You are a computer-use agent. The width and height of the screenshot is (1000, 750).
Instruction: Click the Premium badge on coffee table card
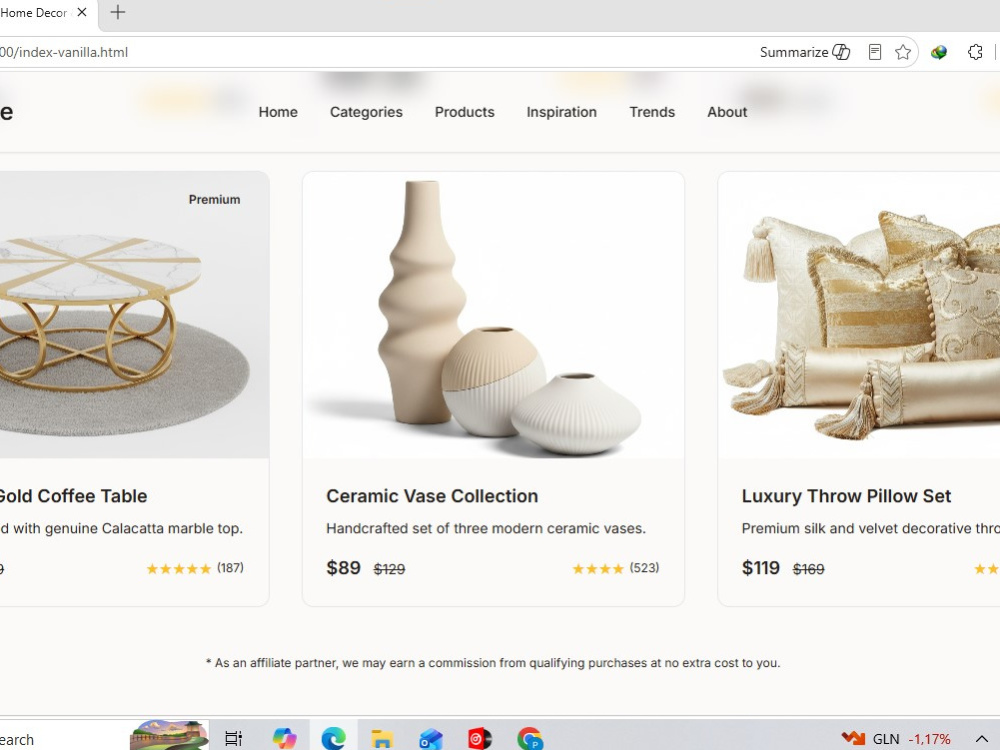[214, 200]
